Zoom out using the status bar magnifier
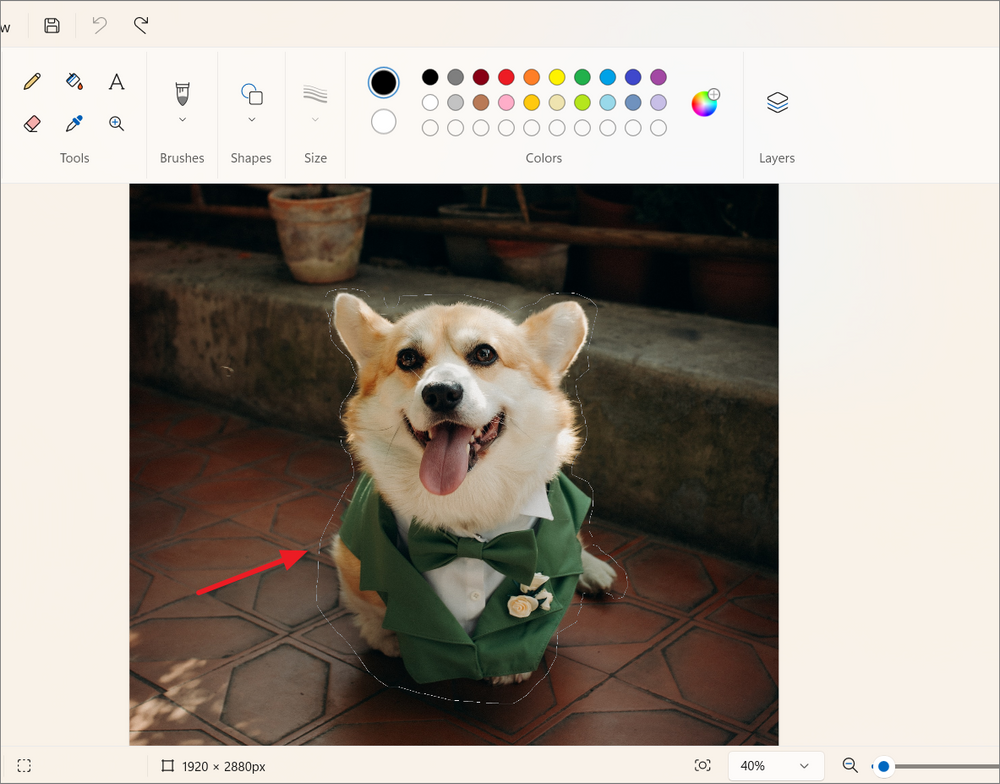The width and height of the screenshot is (1000, 784). pyautogui.click(x=849, y=766)
